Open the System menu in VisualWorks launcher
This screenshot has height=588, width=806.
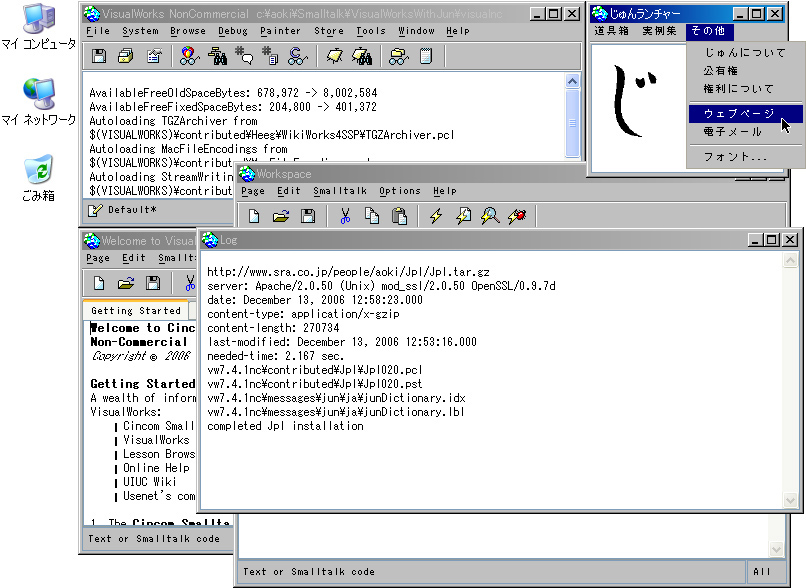pos(140,31)
